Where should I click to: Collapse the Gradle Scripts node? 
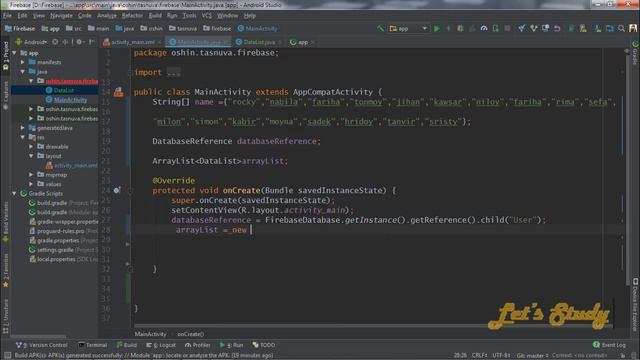15,193
